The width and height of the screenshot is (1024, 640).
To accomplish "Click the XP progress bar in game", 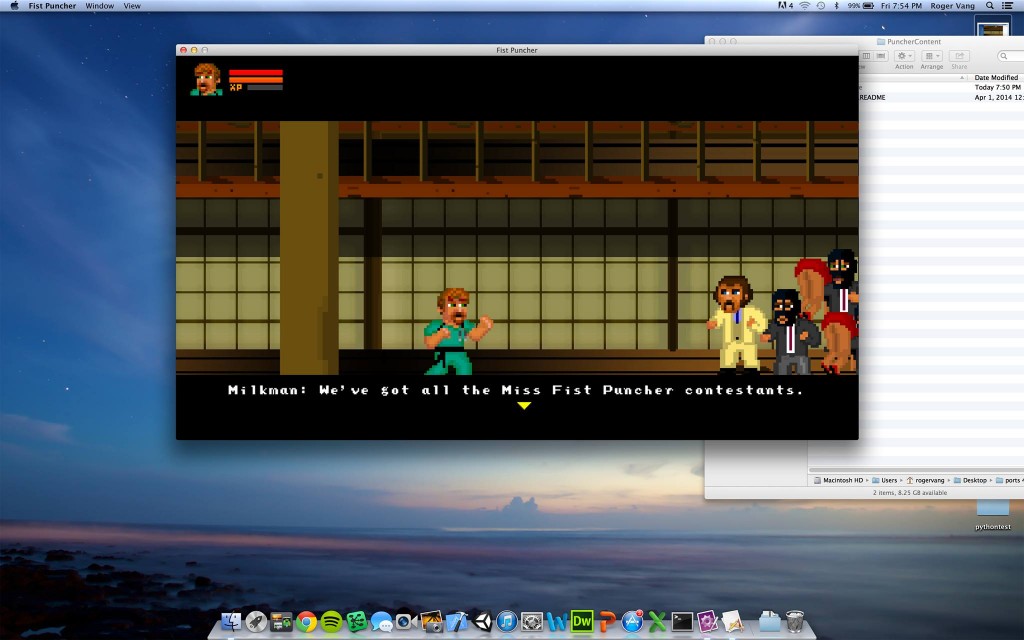I will click(x=264, y=88).
